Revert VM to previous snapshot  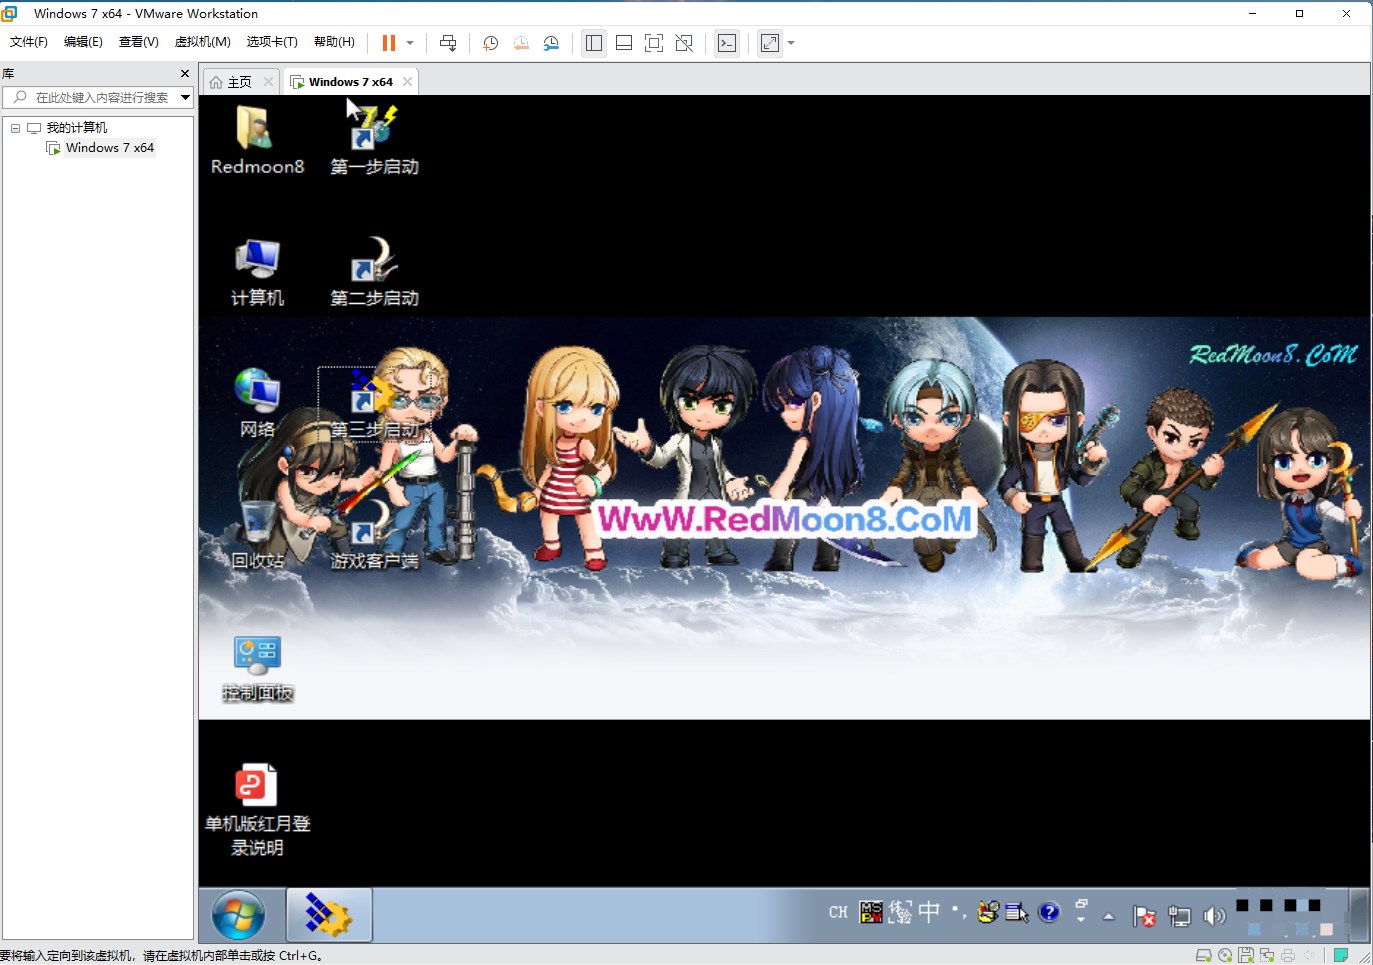click(521, 43)
